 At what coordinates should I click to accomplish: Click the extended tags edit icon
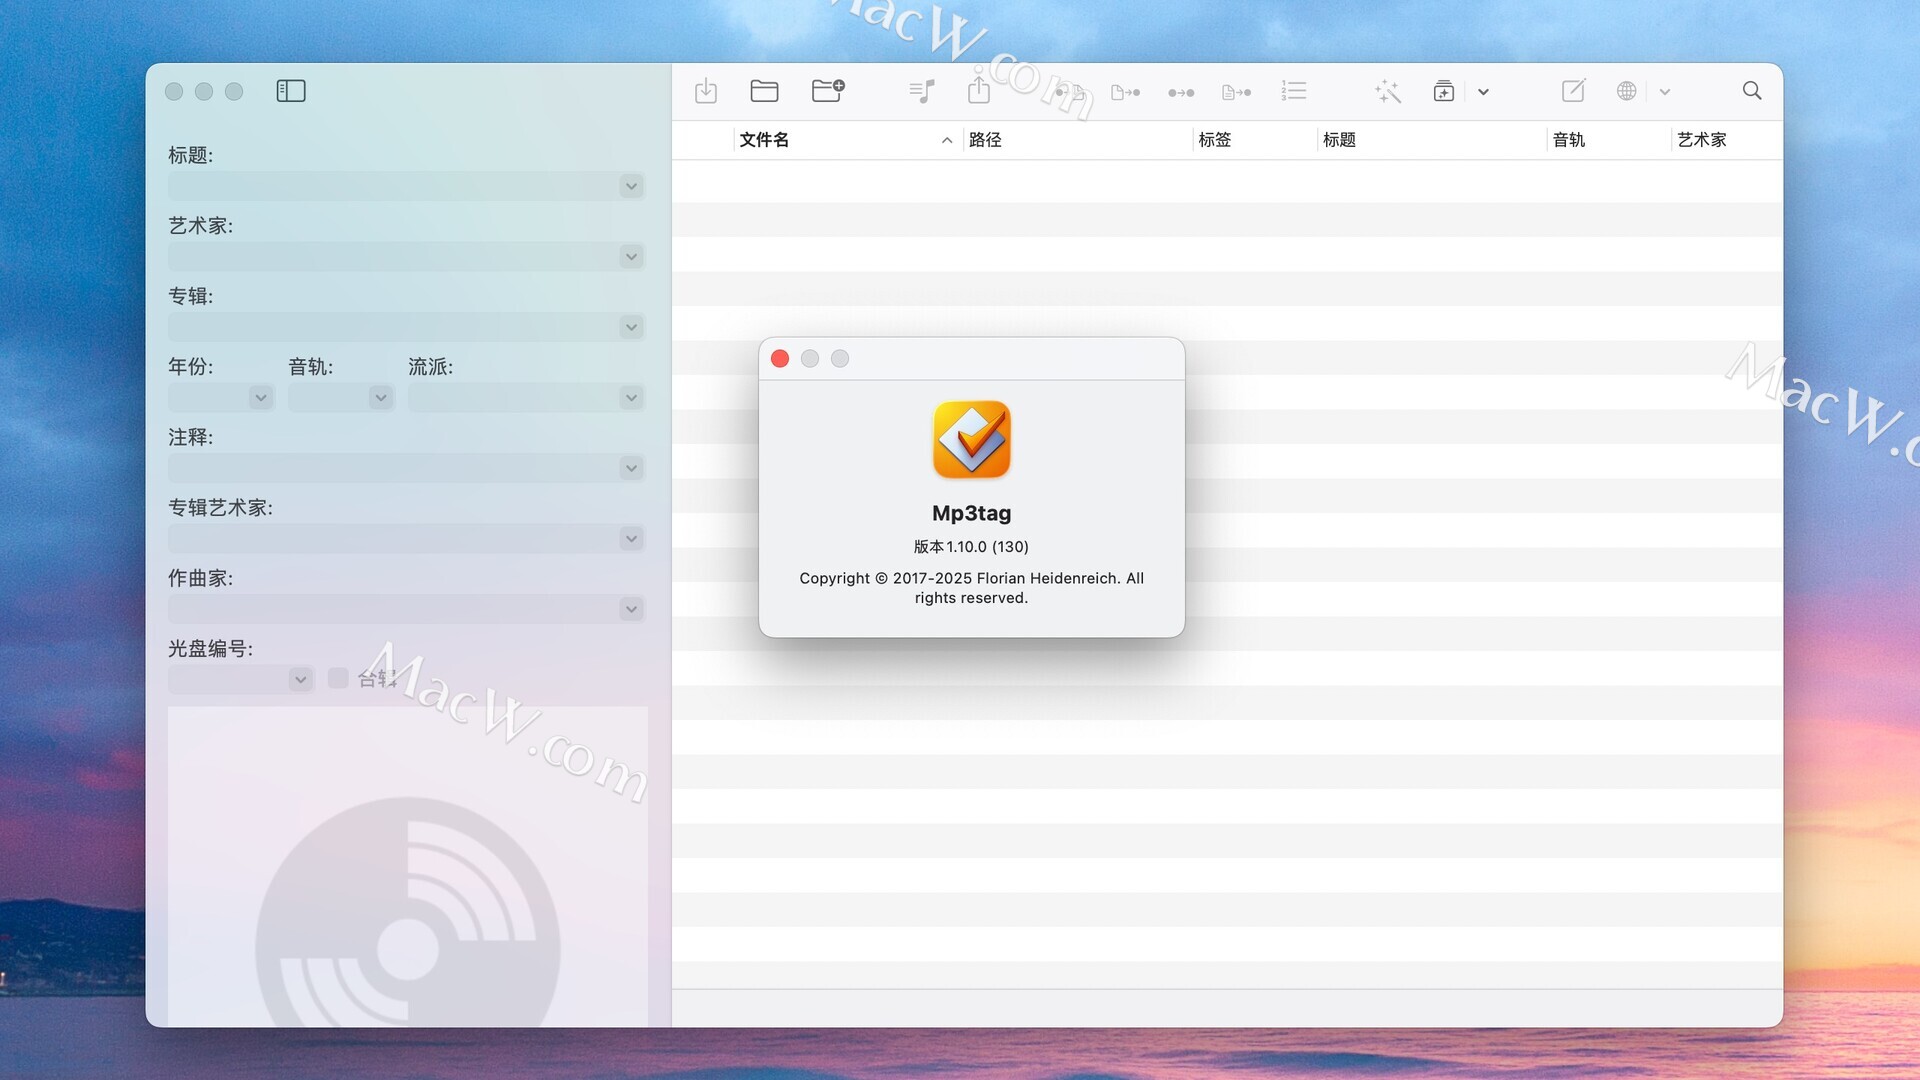(x=1572, y=91)
